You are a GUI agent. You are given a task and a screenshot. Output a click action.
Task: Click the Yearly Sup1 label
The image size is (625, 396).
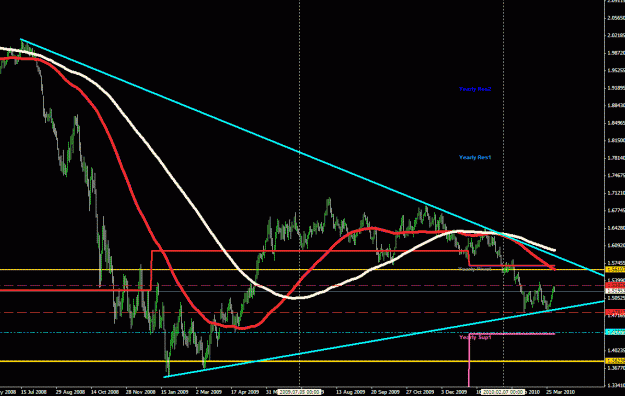tap(475, 337)
